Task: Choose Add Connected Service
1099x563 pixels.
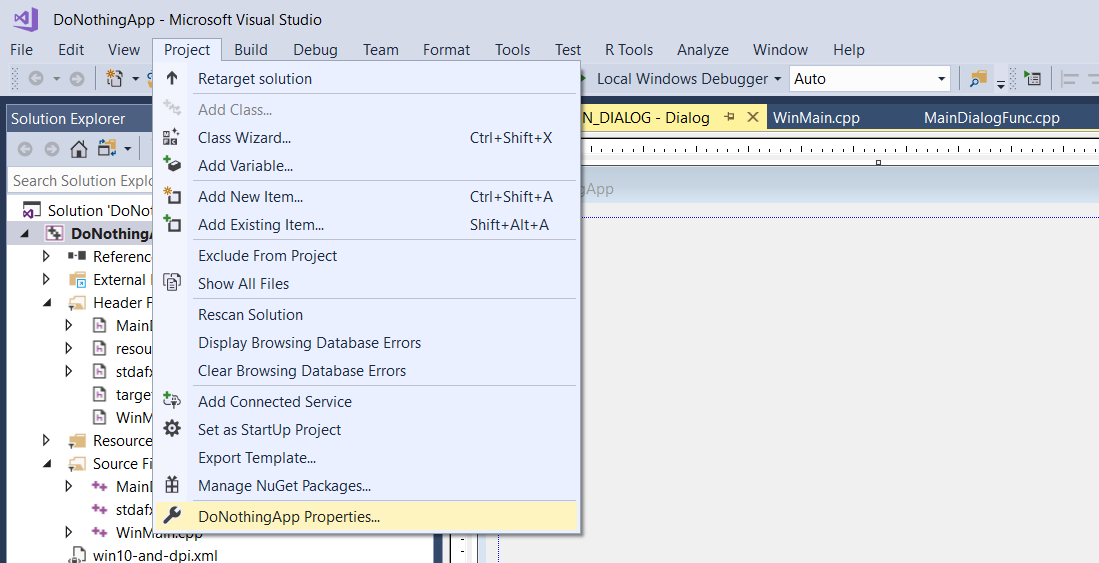Action: [x=366, y=401]
